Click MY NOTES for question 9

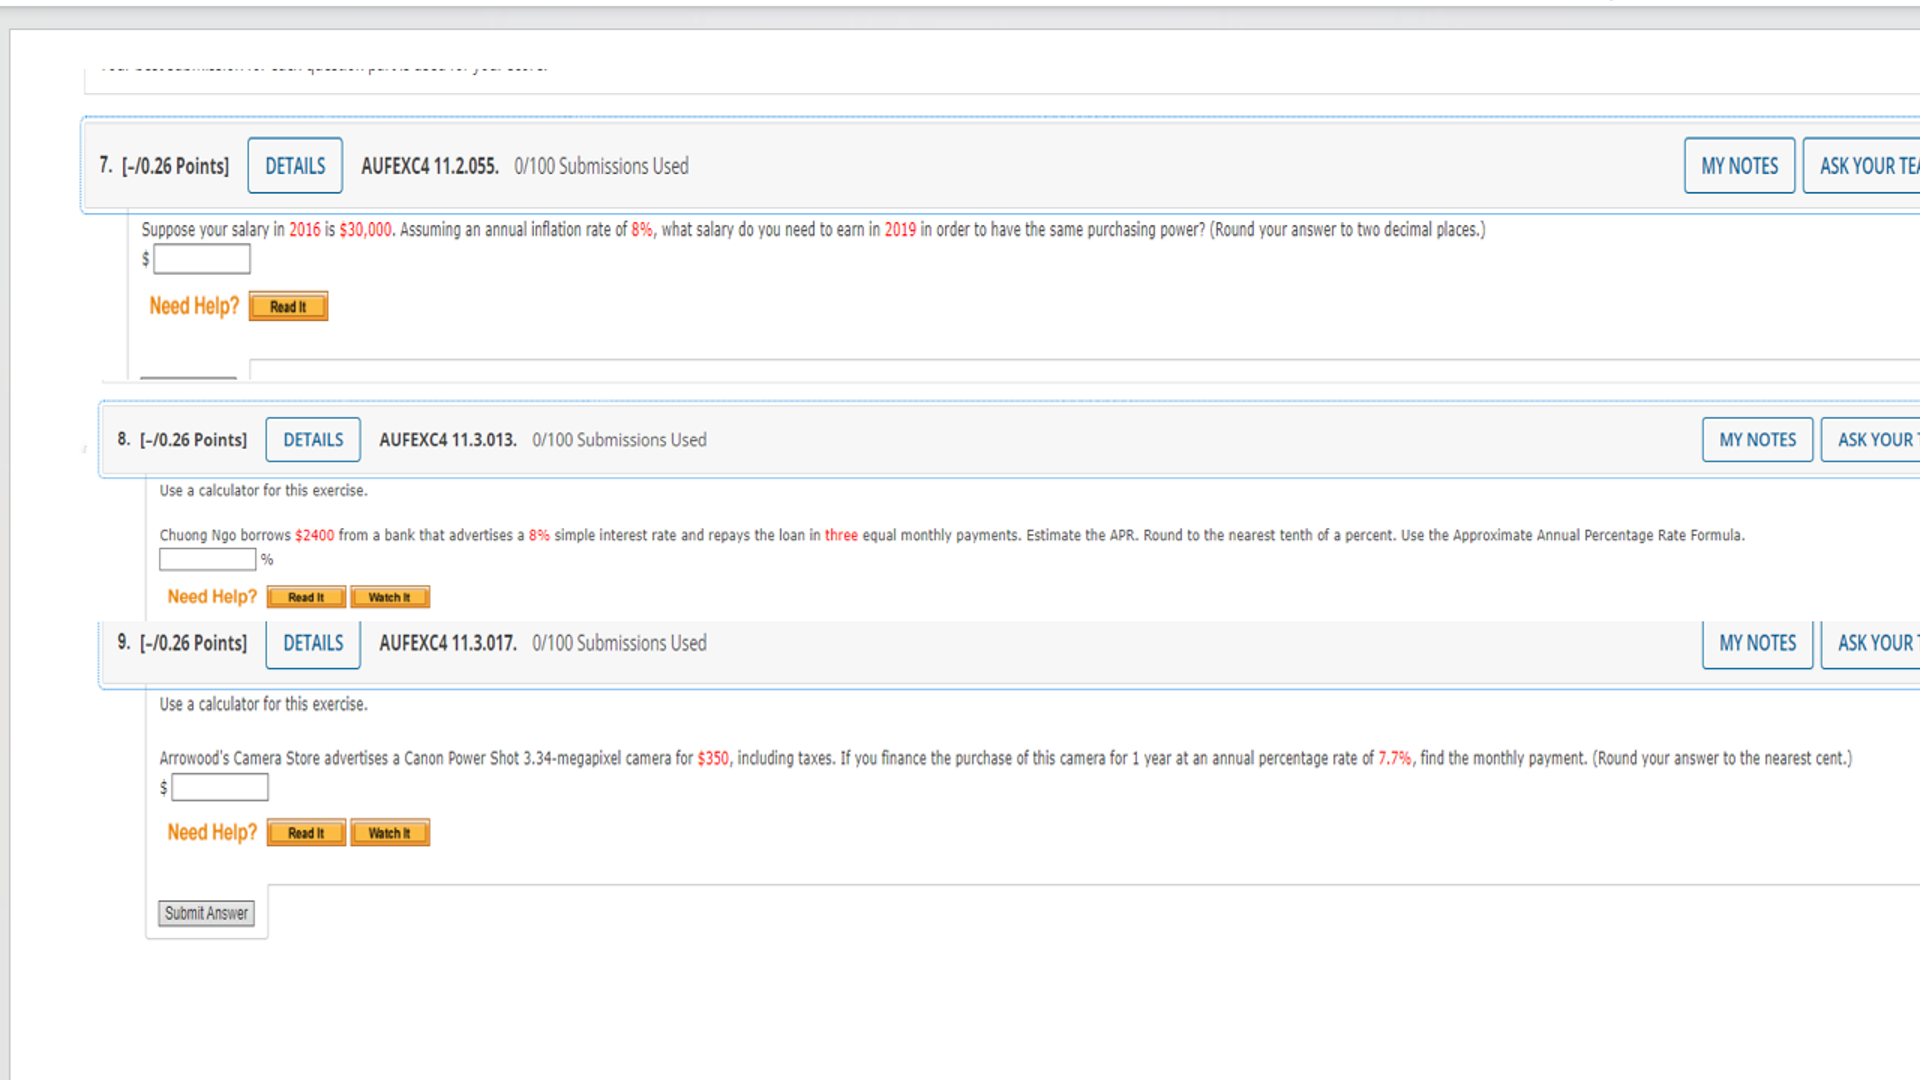[1756, 643]
